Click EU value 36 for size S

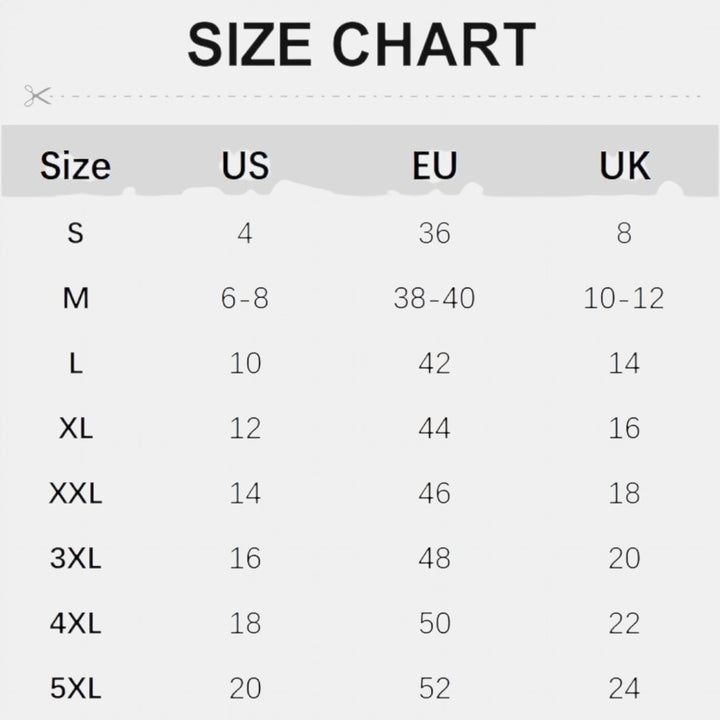434,233
